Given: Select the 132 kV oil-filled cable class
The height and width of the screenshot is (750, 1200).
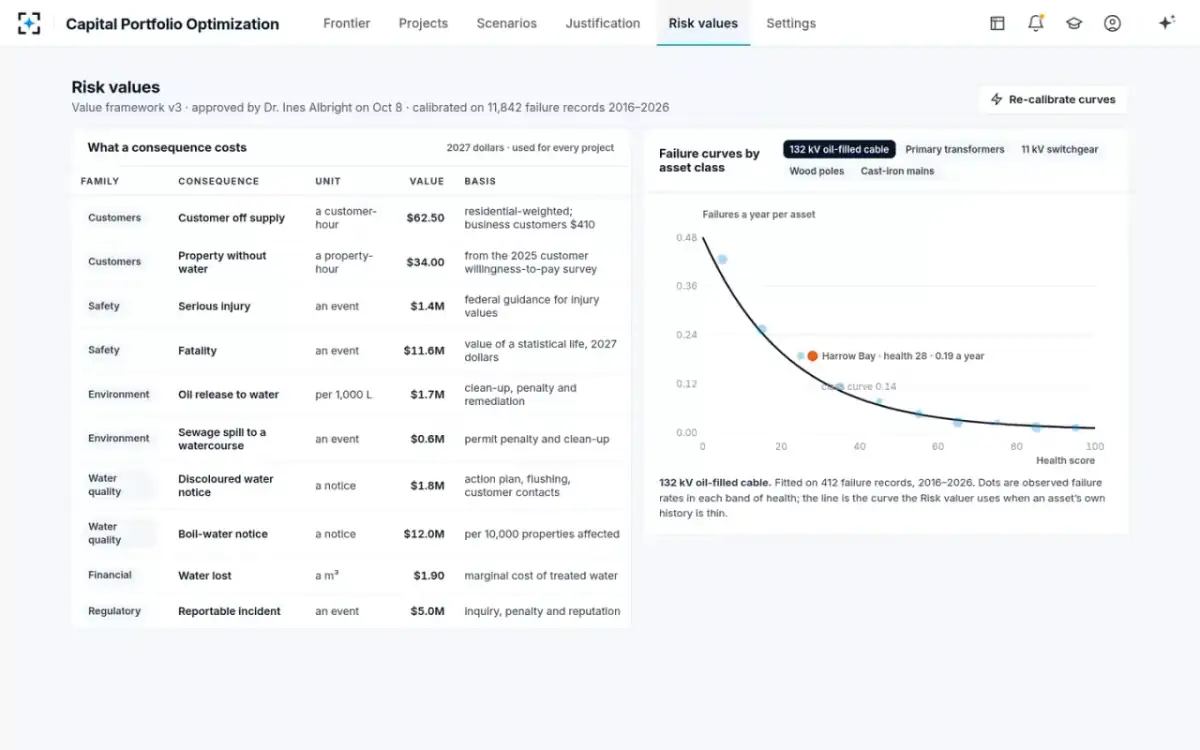Looking at the screenshot, I should 839,149.
